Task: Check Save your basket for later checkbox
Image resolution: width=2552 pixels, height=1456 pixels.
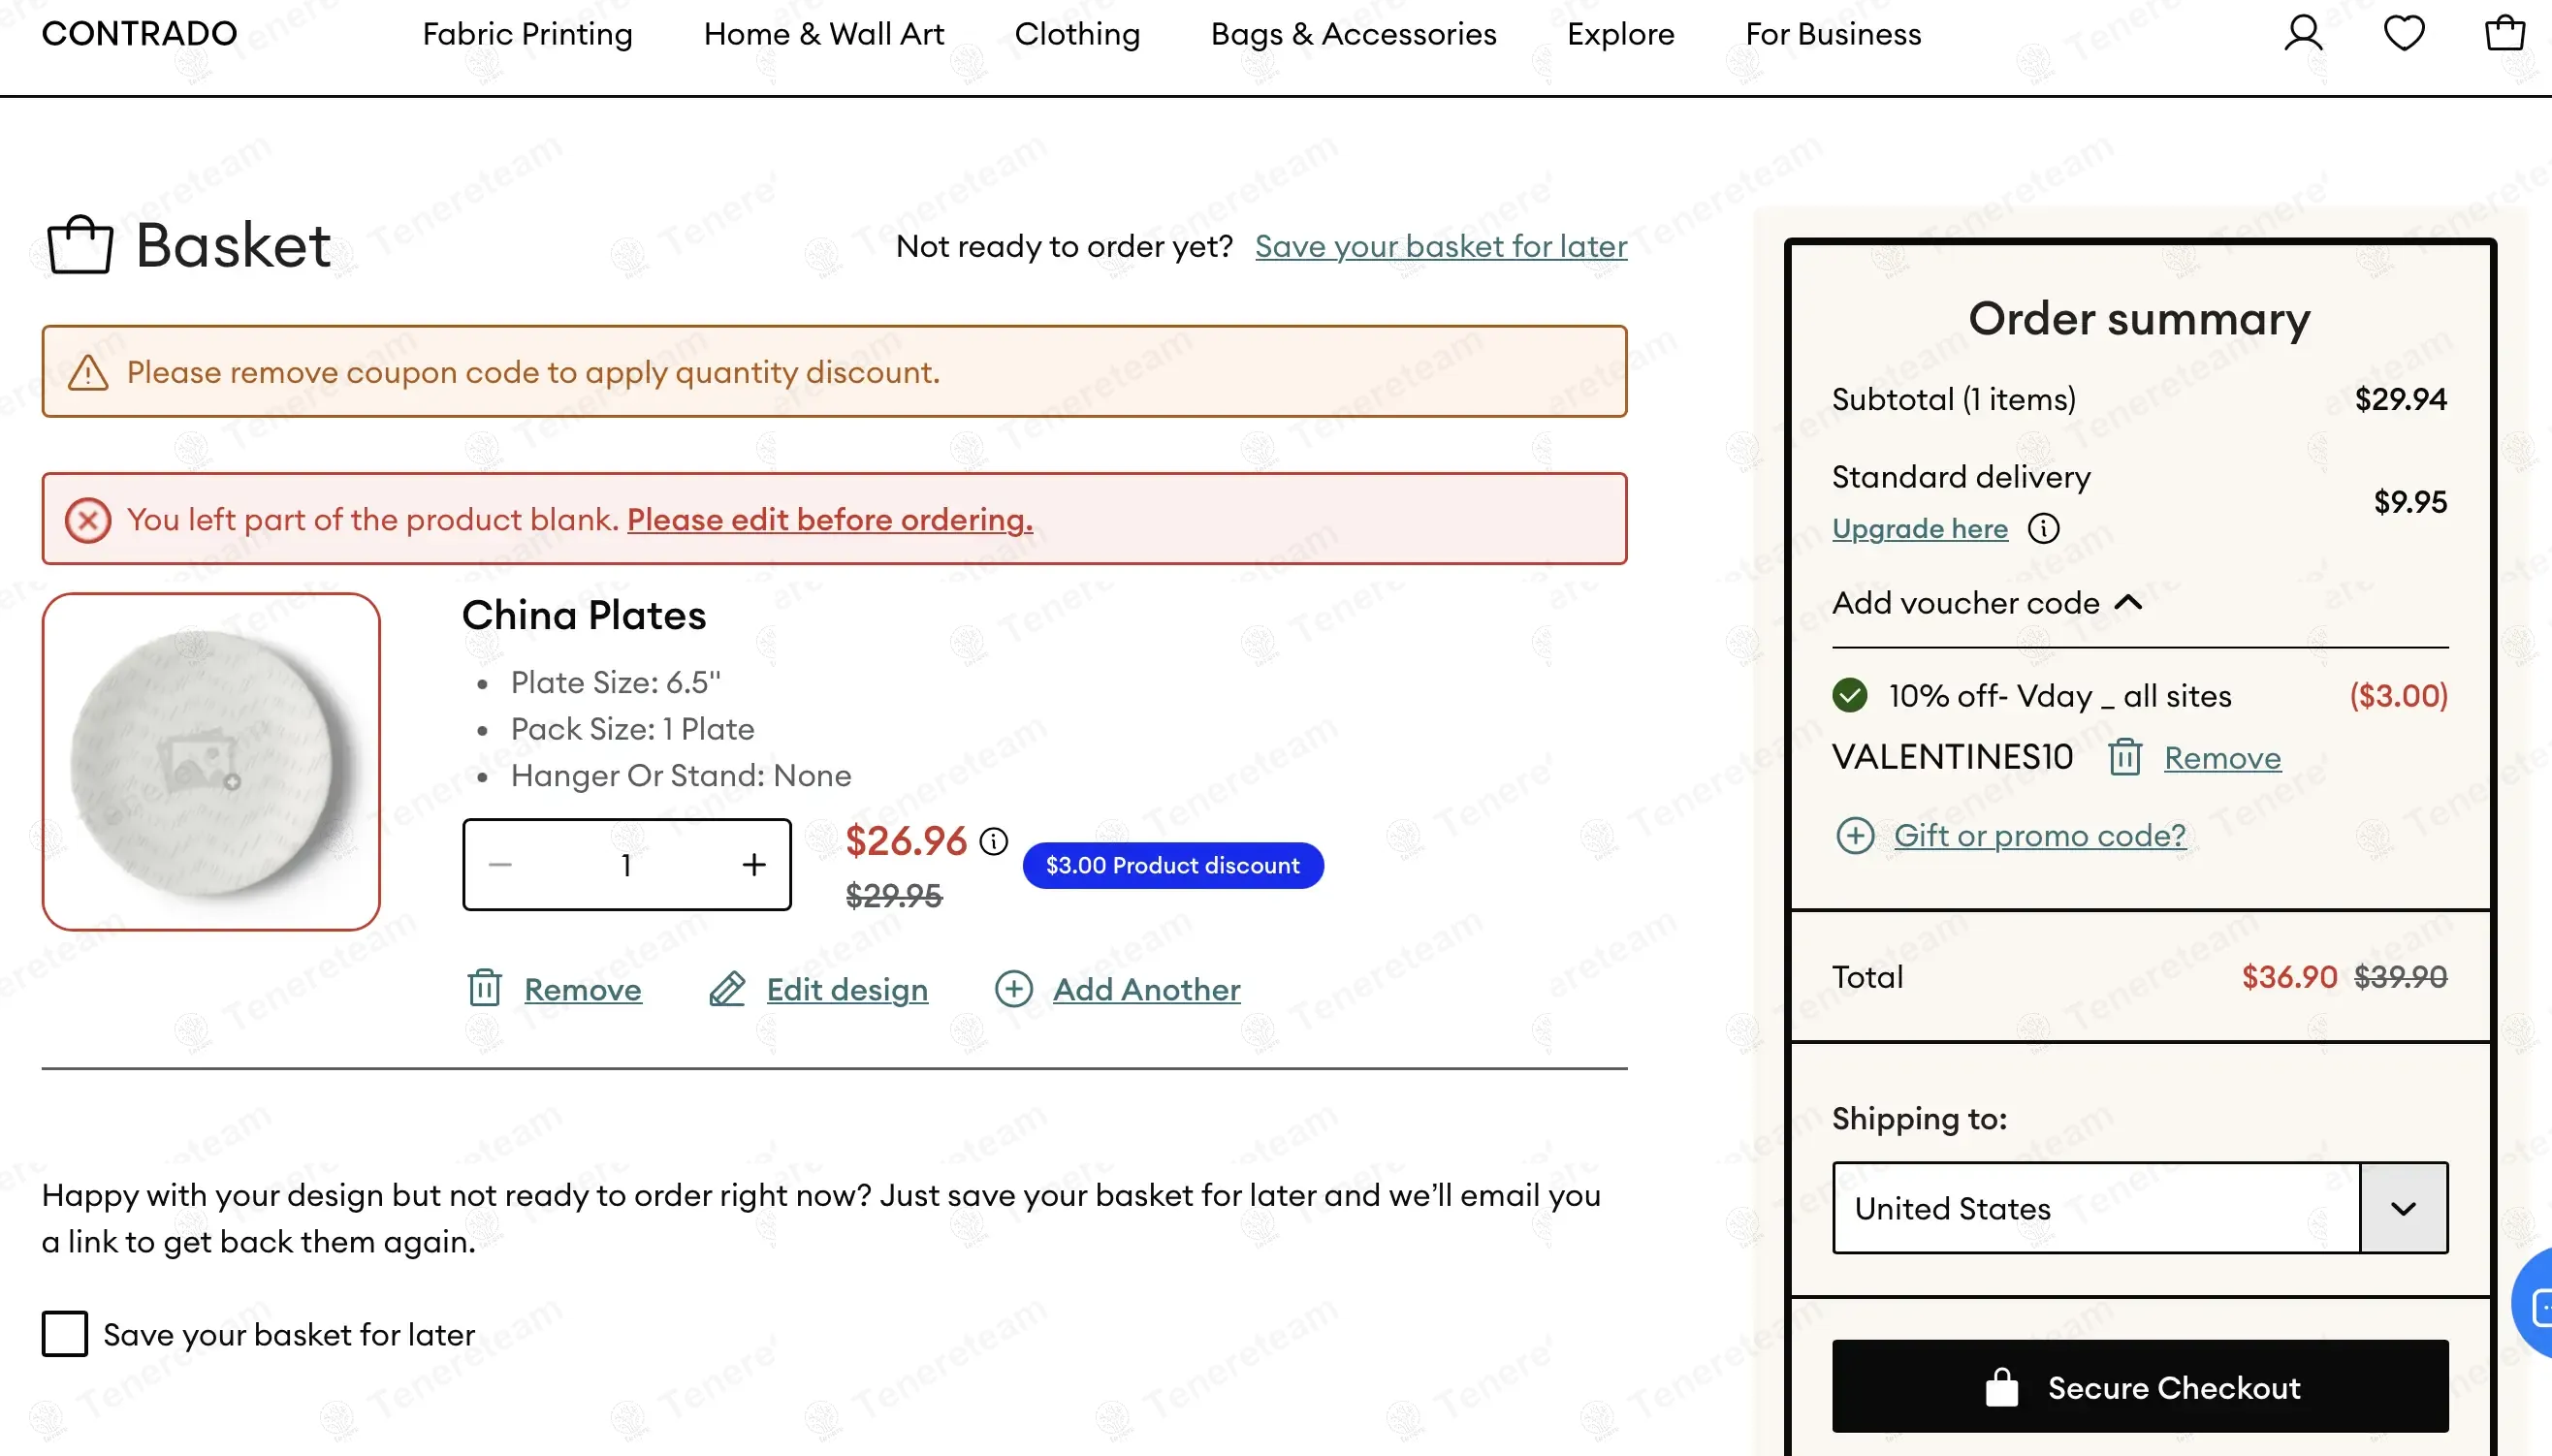Action: 65,1334
